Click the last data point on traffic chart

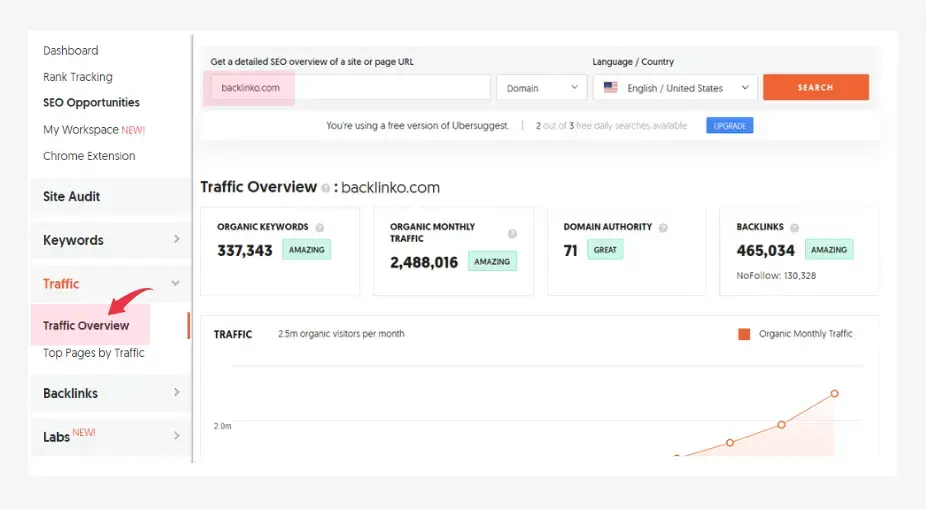point(834,393)
